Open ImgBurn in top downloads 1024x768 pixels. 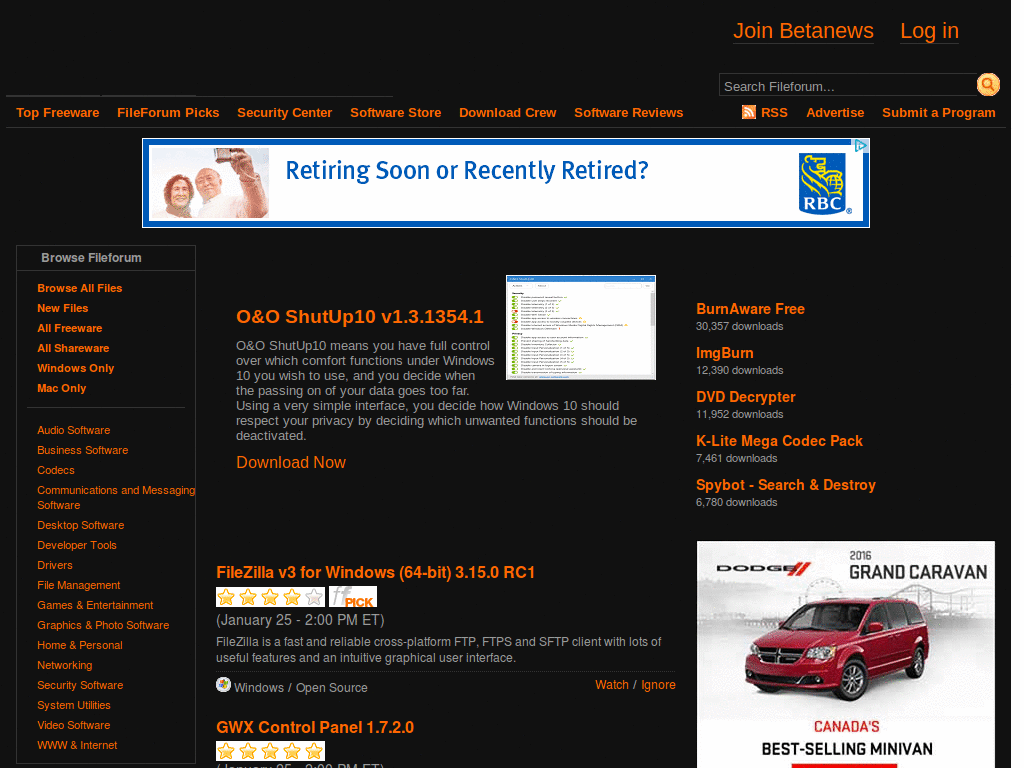pyautogui.click(x=725, y=353)
